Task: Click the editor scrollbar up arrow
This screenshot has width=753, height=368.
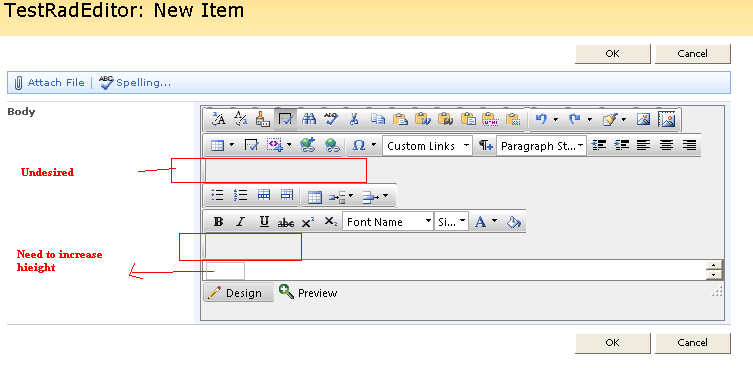Action: coord(714,266)
